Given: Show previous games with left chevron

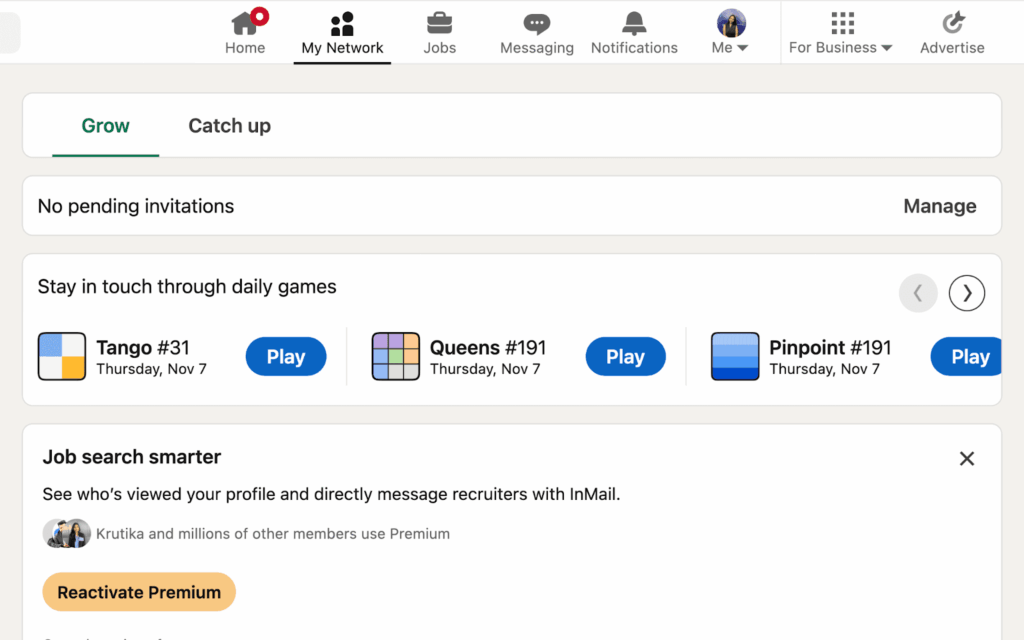Looking at the screenshot, I should tap(918, 293).
